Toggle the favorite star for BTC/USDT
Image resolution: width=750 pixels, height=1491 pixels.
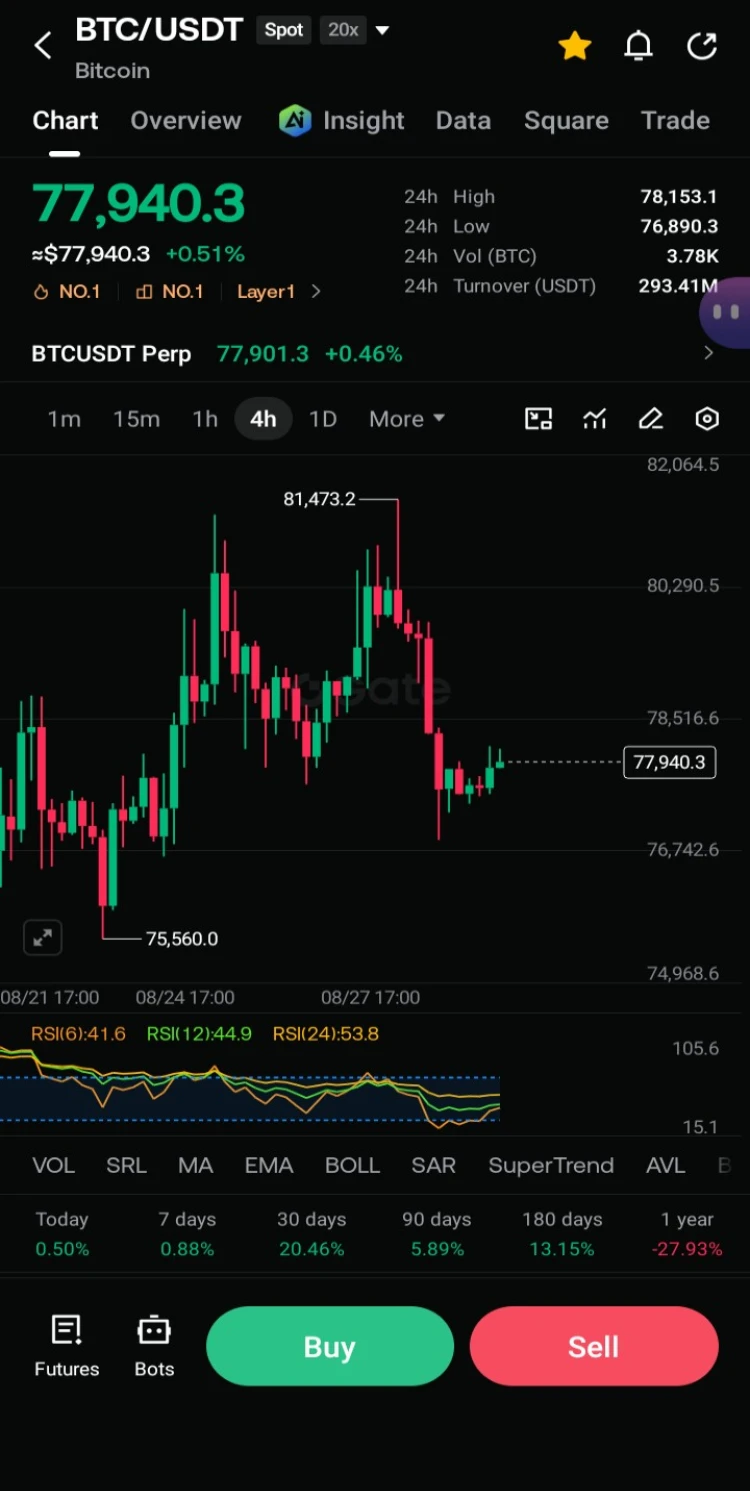(x=575, y=46)
